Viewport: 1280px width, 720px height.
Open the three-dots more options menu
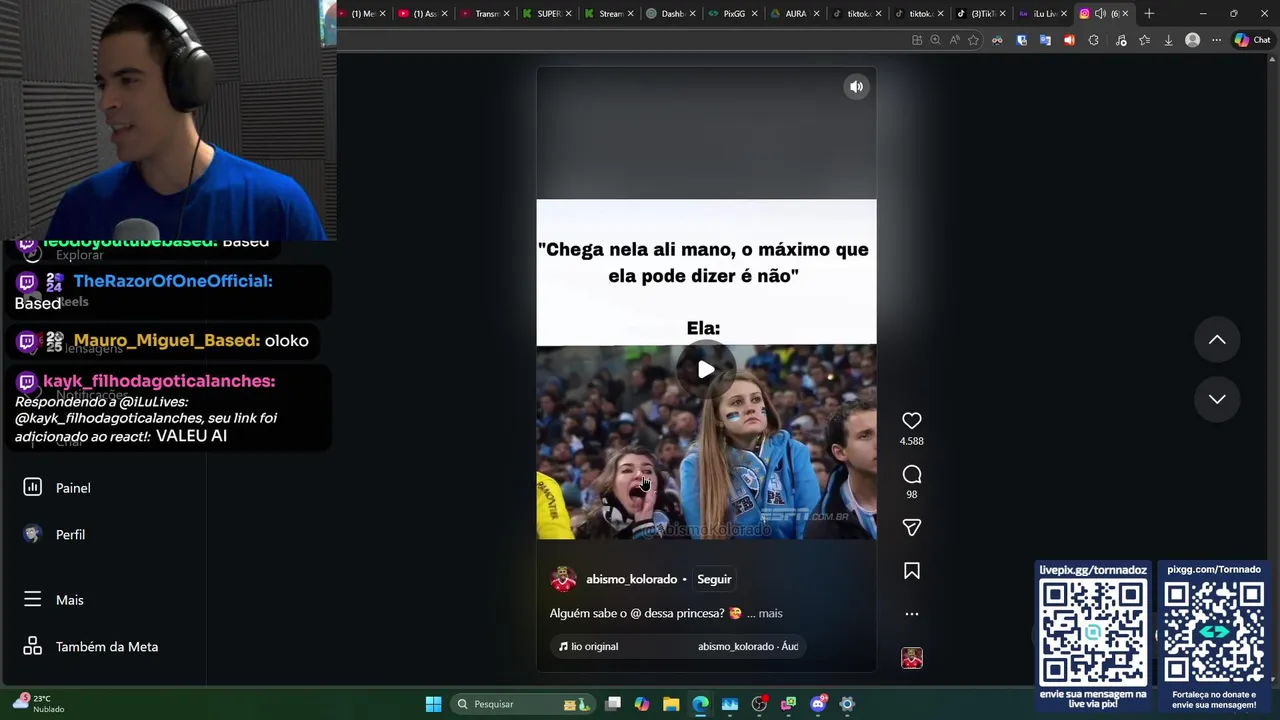tap(911, 614)
